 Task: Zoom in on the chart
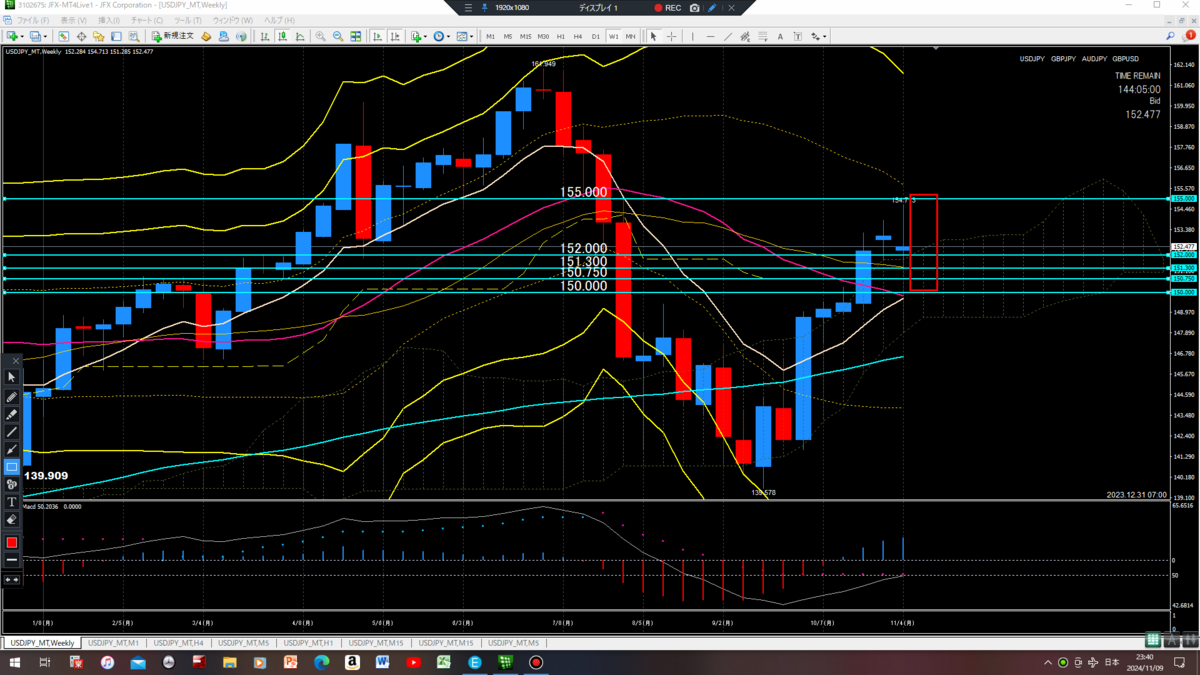coord(320,36)
